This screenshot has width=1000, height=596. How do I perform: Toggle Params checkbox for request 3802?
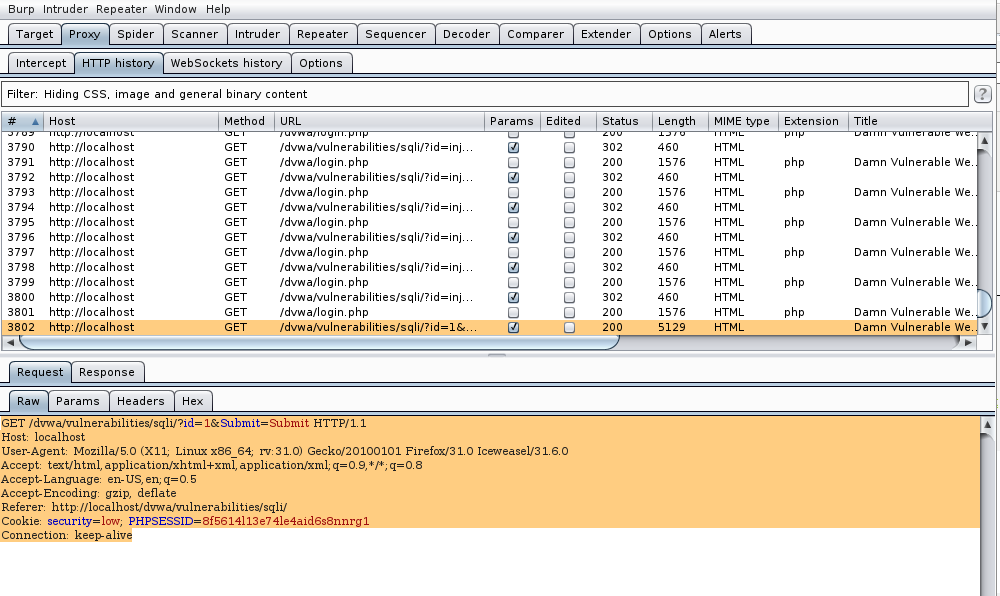[x=513, y=328]
